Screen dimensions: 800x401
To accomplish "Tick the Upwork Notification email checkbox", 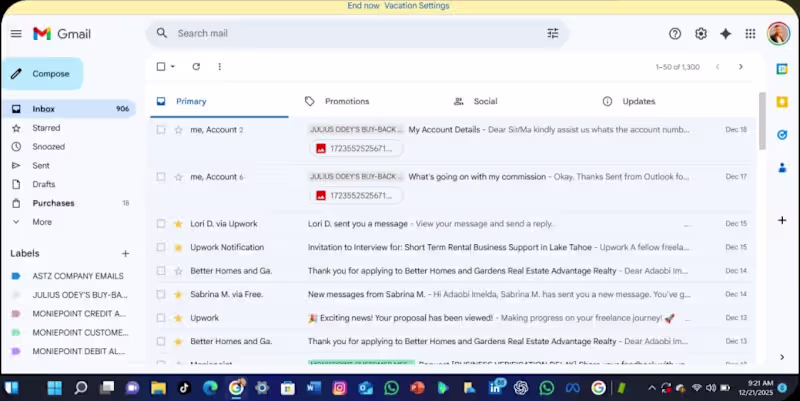I will pyautogui.click(x=161, y=247).
